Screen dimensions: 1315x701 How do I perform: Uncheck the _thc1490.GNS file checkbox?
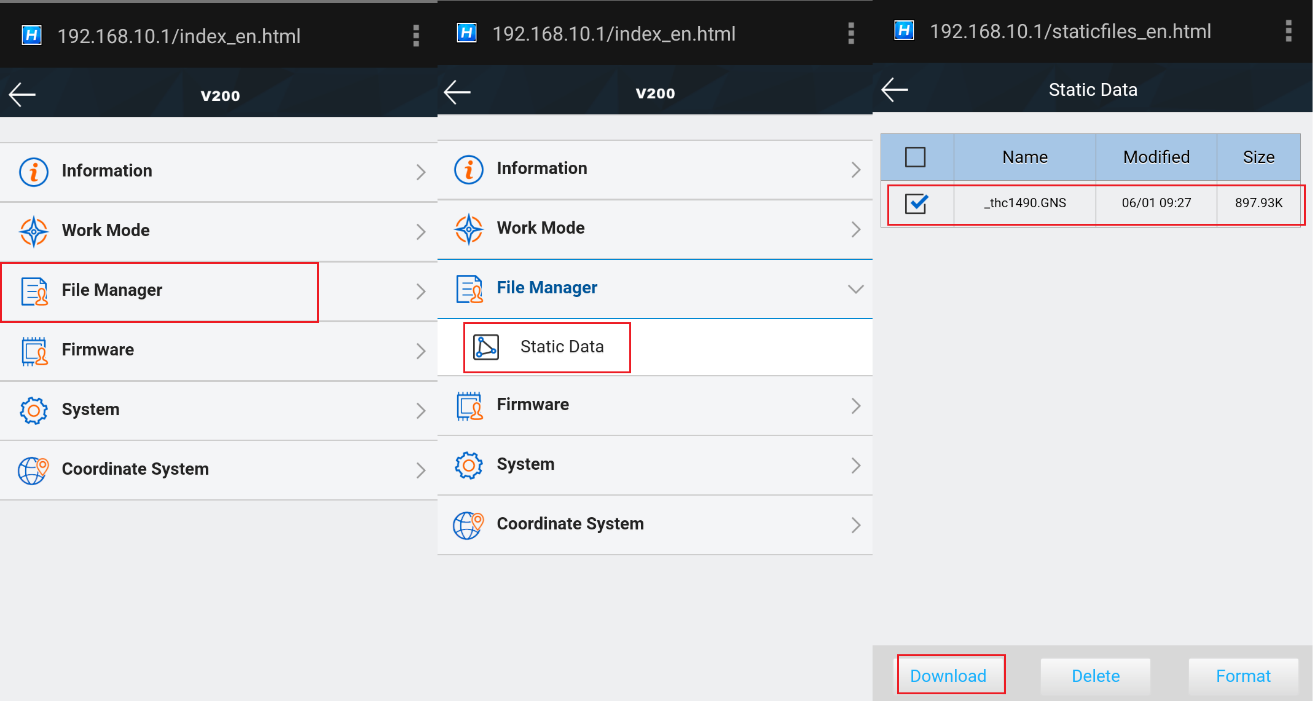[x=915, y=204]
